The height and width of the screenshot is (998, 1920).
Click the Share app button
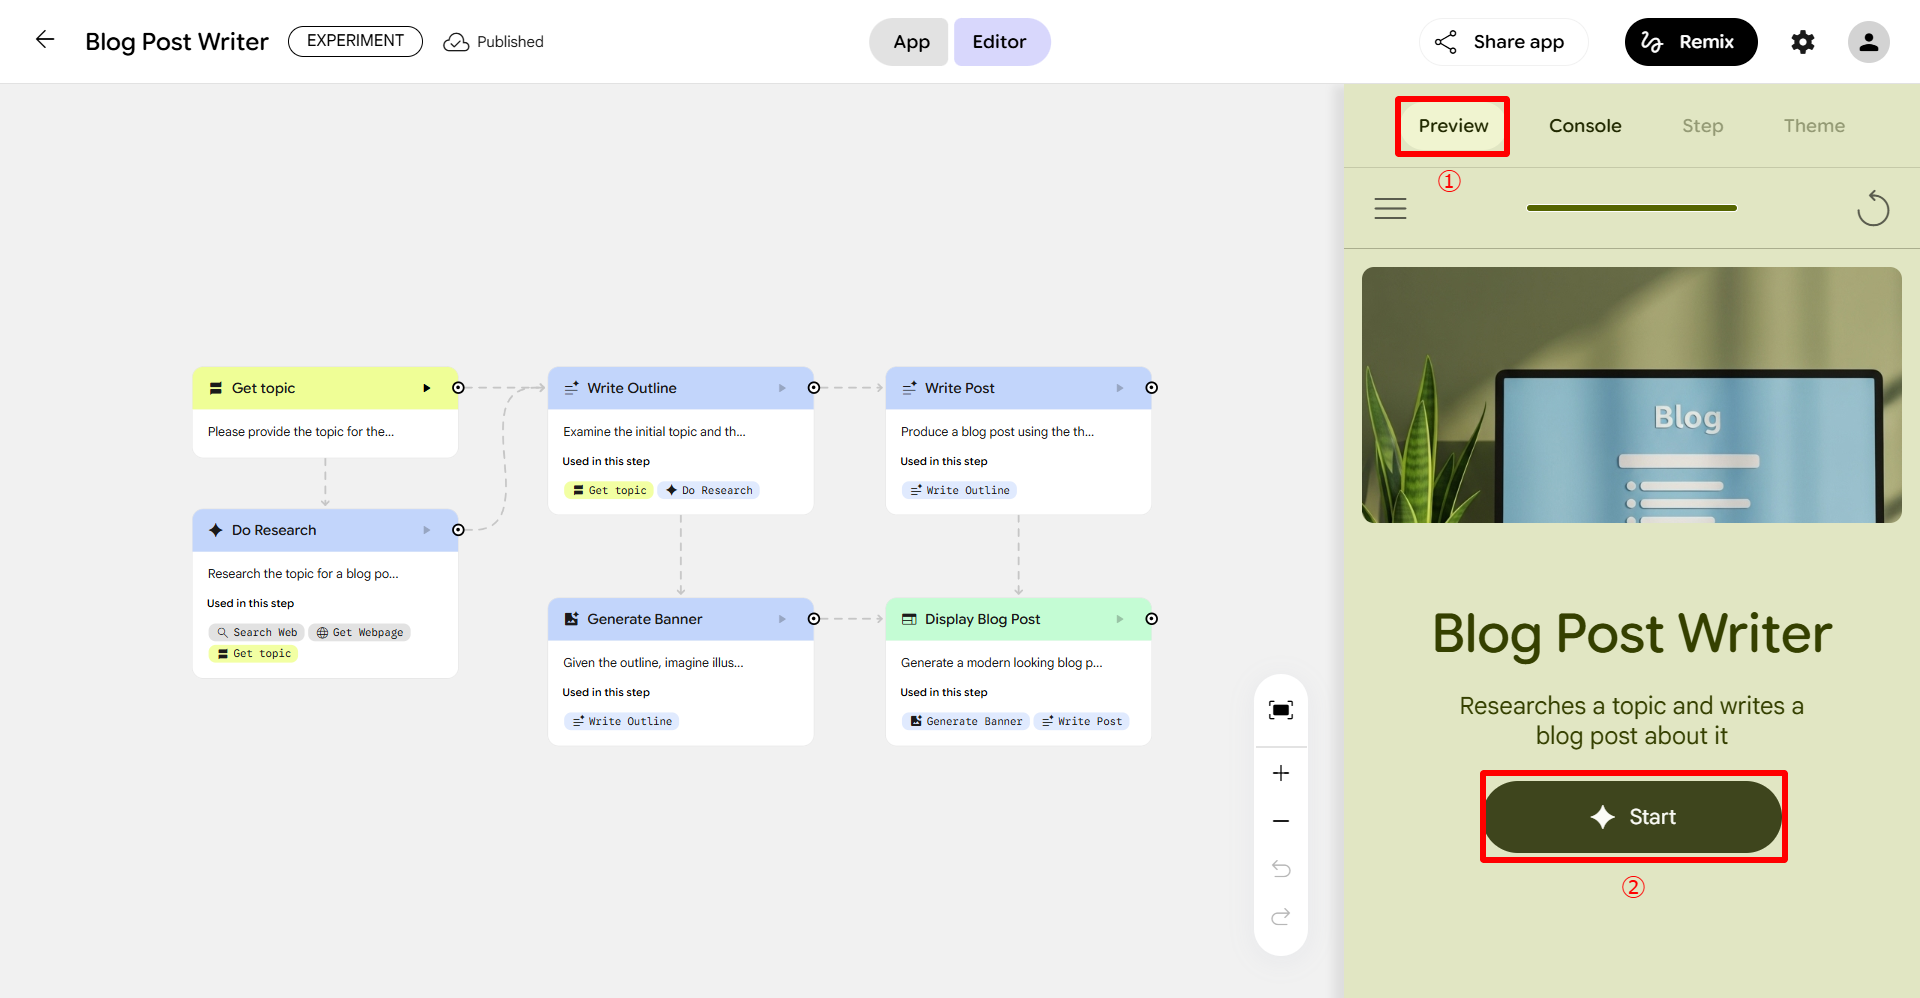(x=1502, y=42)
